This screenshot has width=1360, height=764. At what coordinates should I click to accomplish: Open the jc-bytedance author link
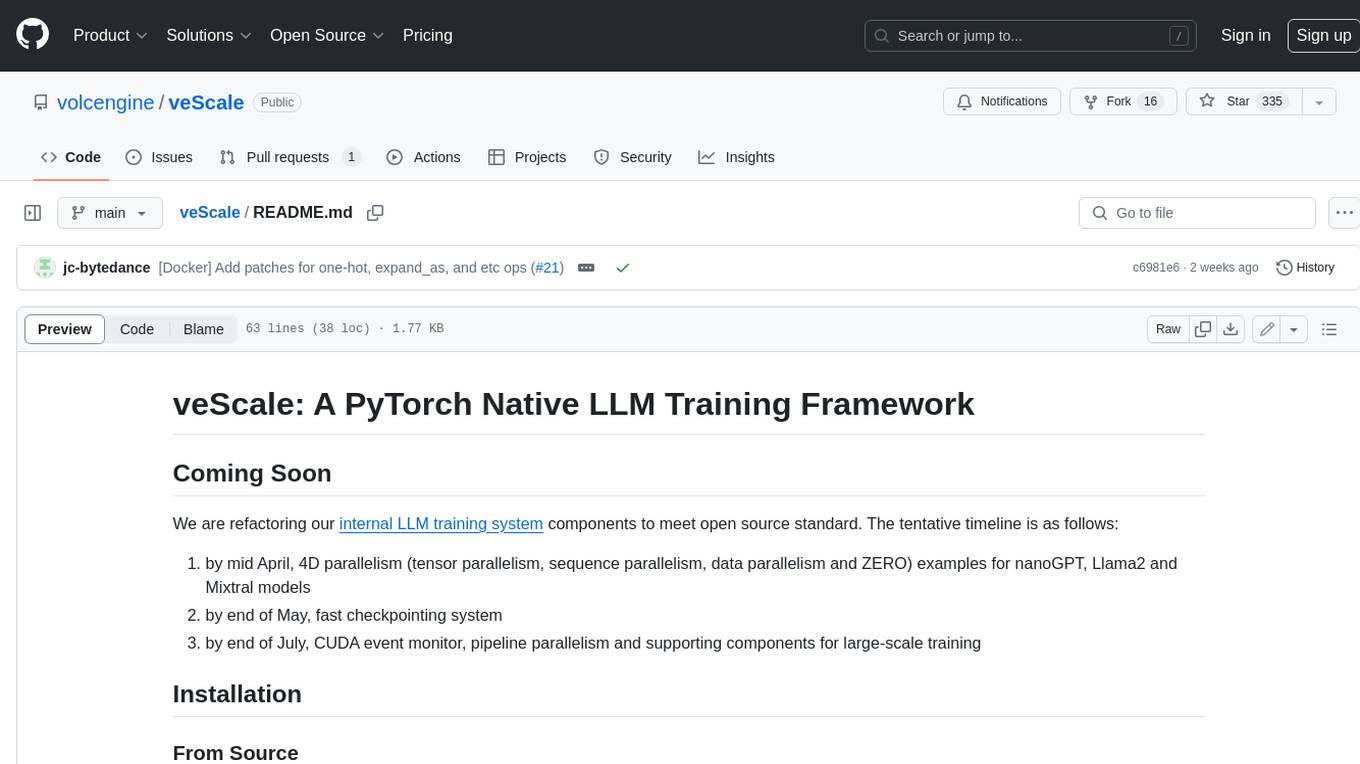coord(106,268)
